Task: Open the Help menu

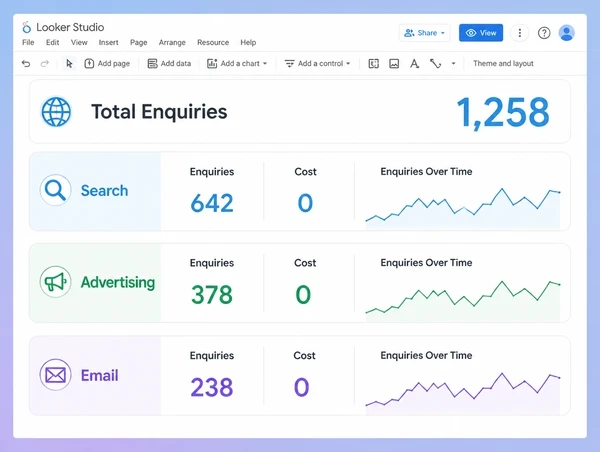Action: pyautogui.click(x=248, y=42)
